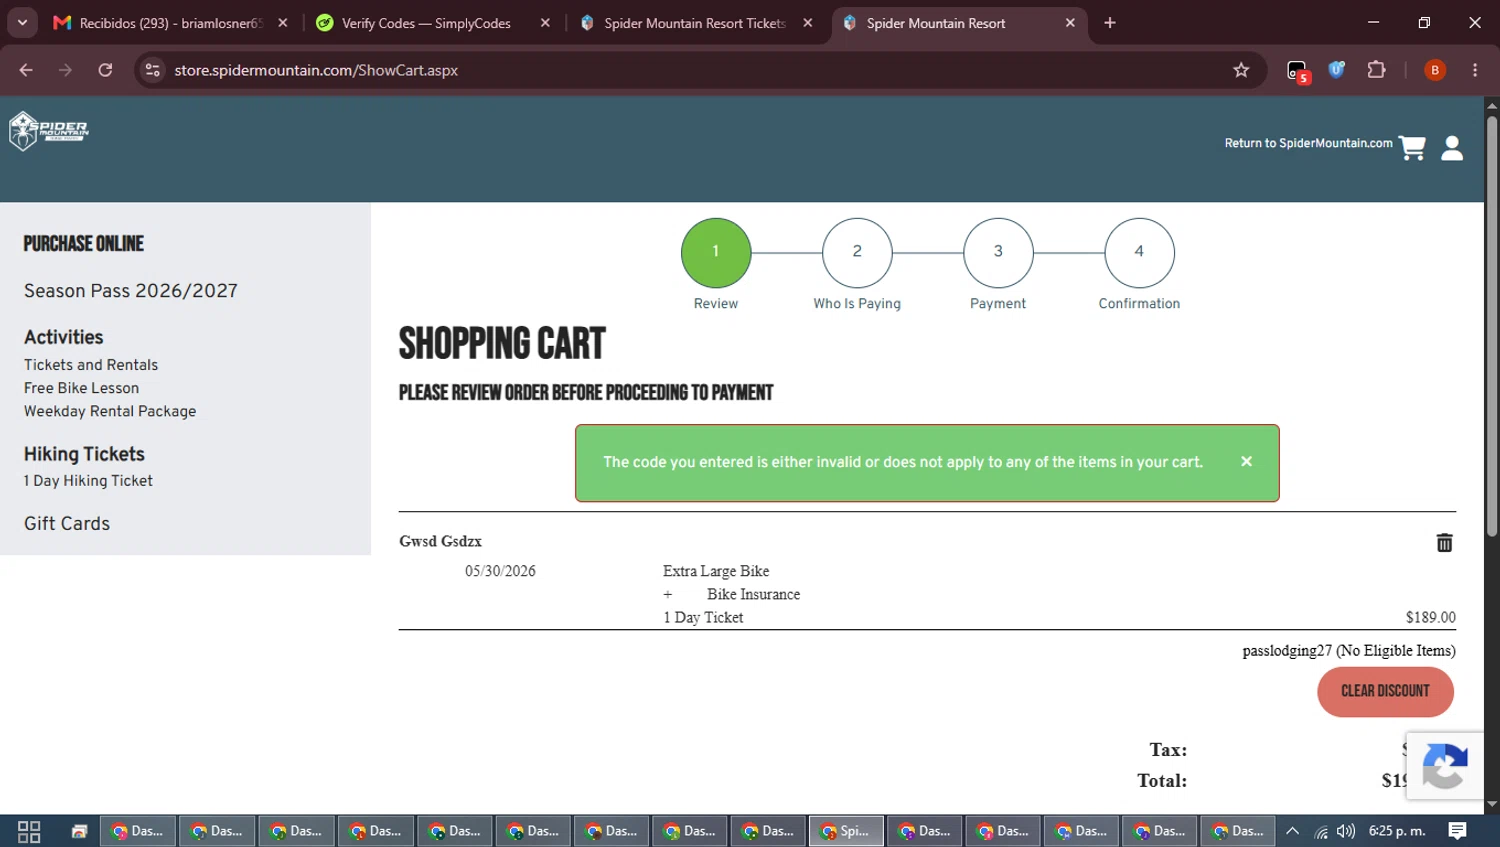The height and width of the screenshot is (847, 1500).
Task: Switch to the Gmail Recibidos (293) tab
Action: point(170,23)
